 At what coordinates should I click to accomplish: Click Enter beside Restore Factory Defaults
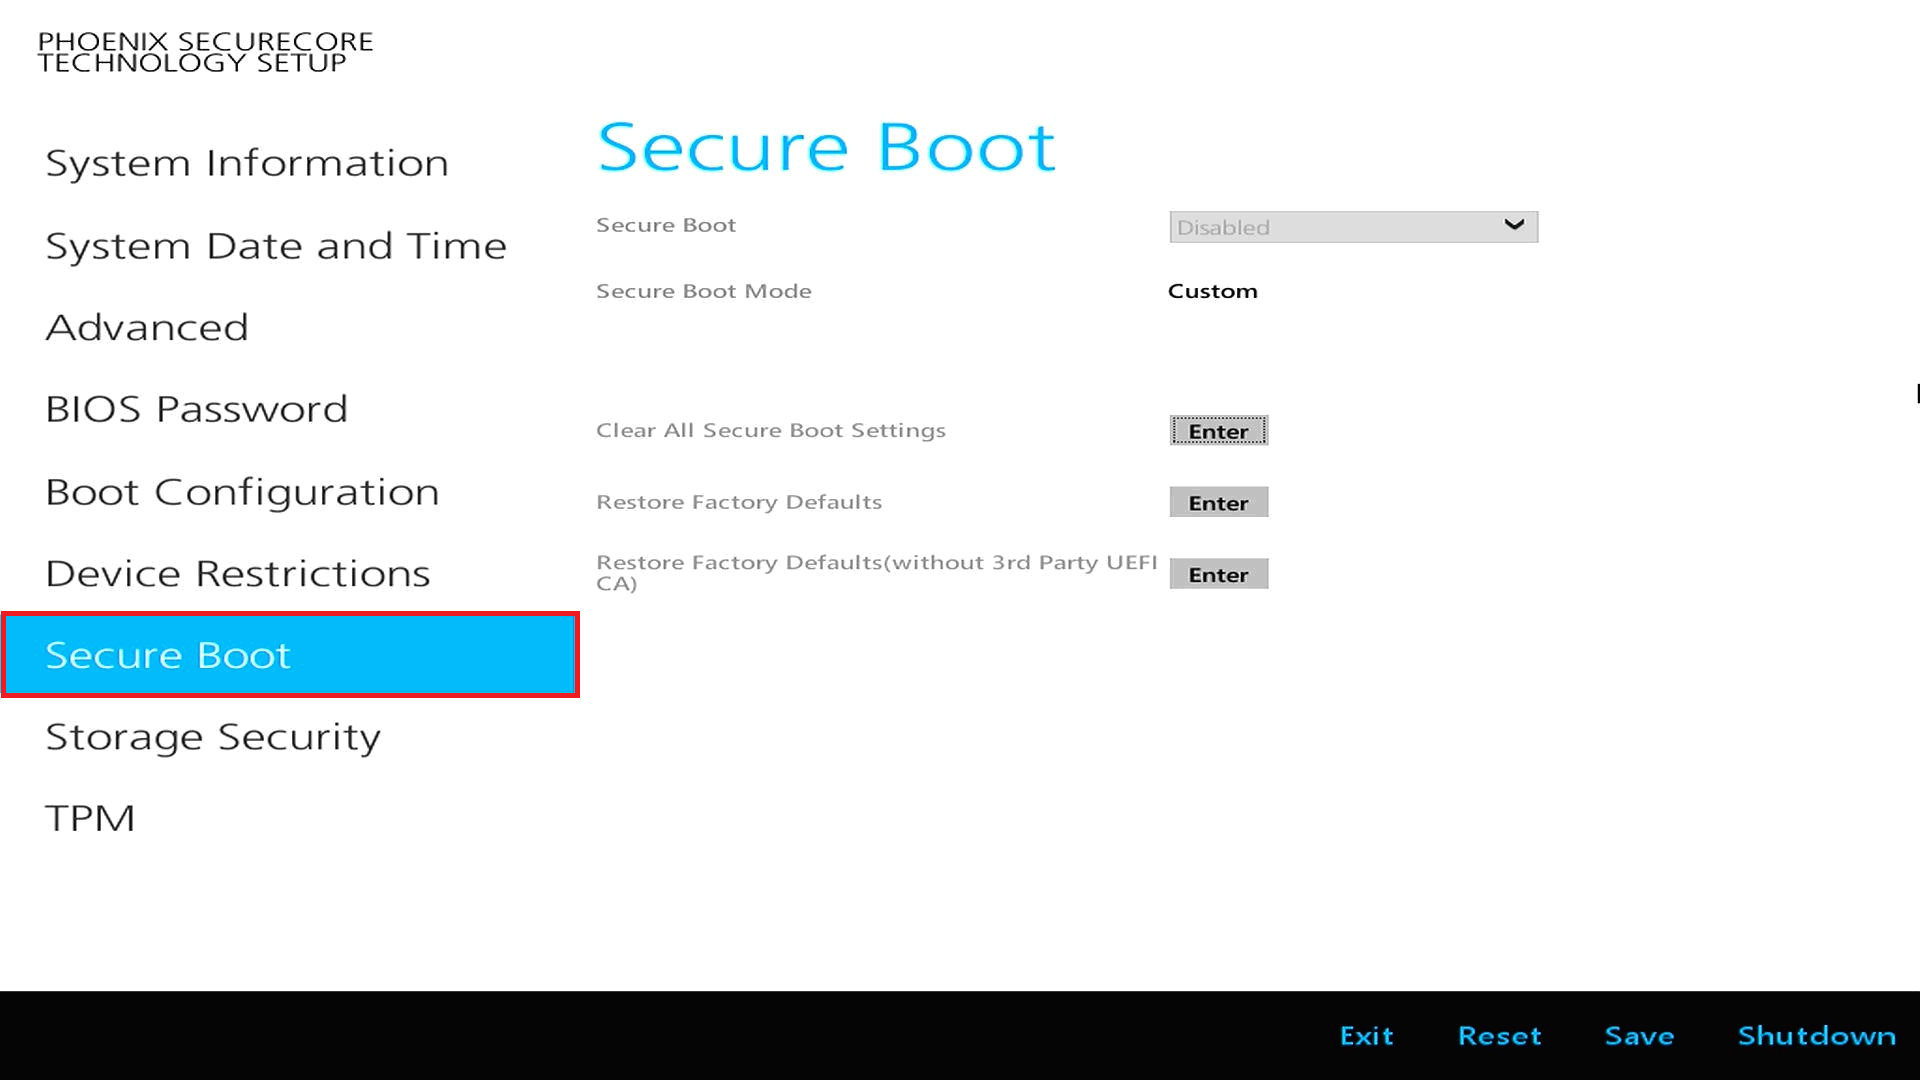click(x=1219, y=503)
